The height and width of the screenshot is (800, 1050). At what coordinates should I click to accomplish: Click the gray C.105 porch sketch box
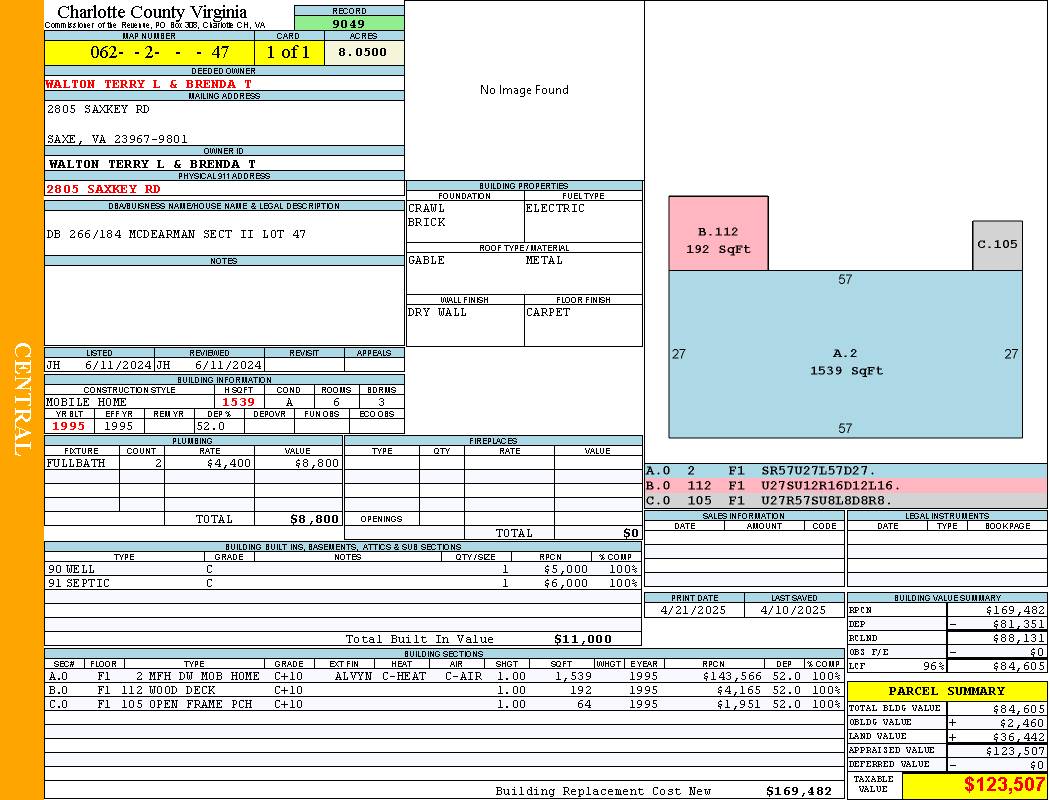[997, 245]
